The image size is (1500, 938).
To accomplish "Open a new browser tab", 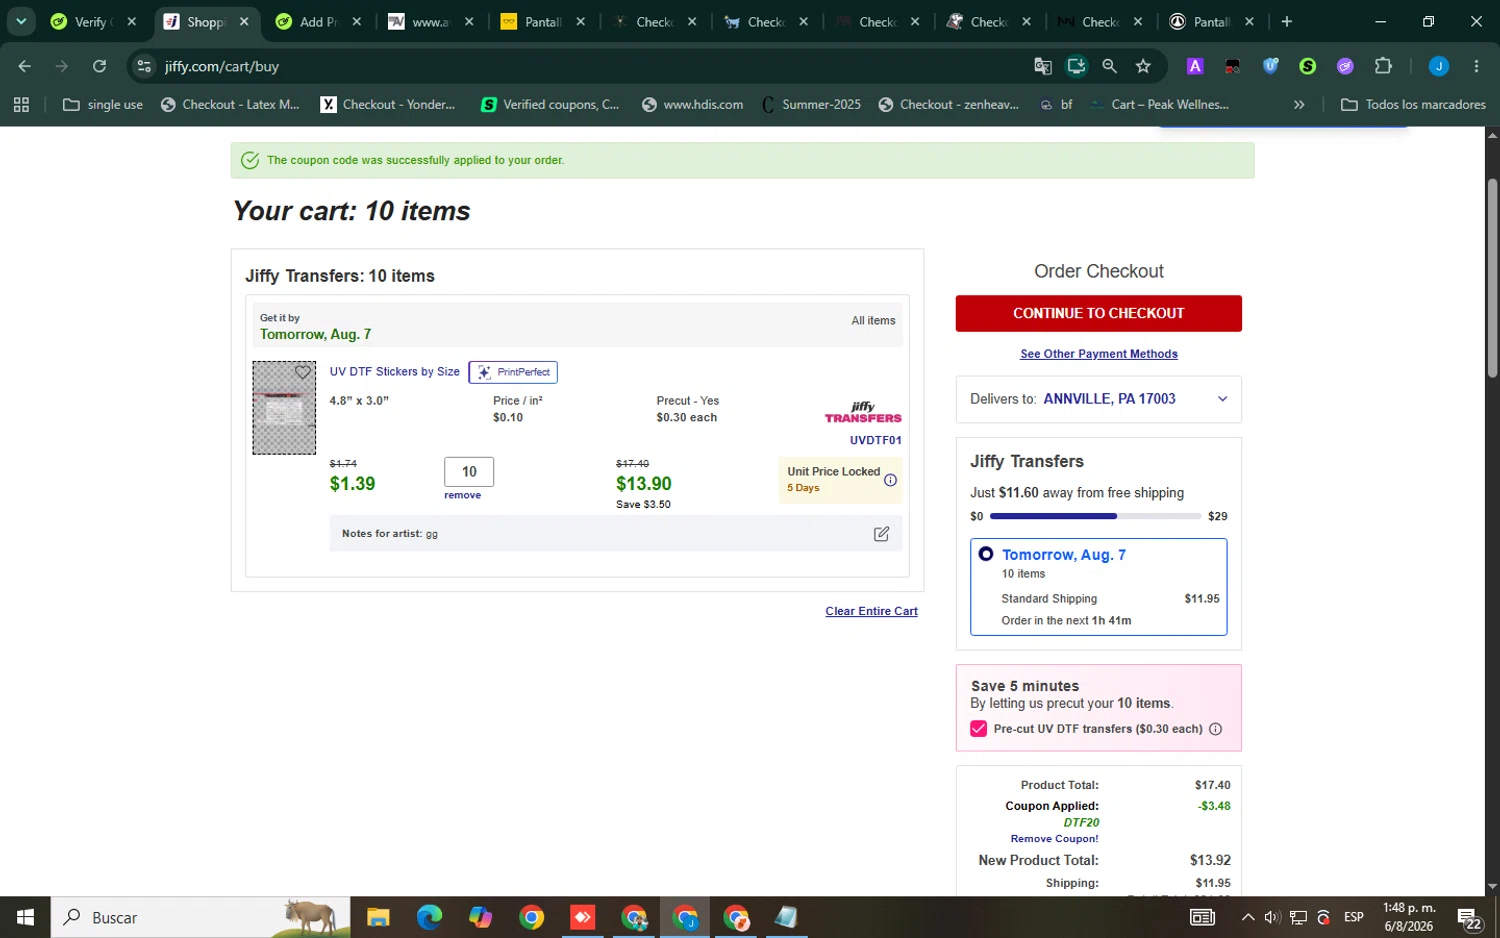I will (1287, 22).
